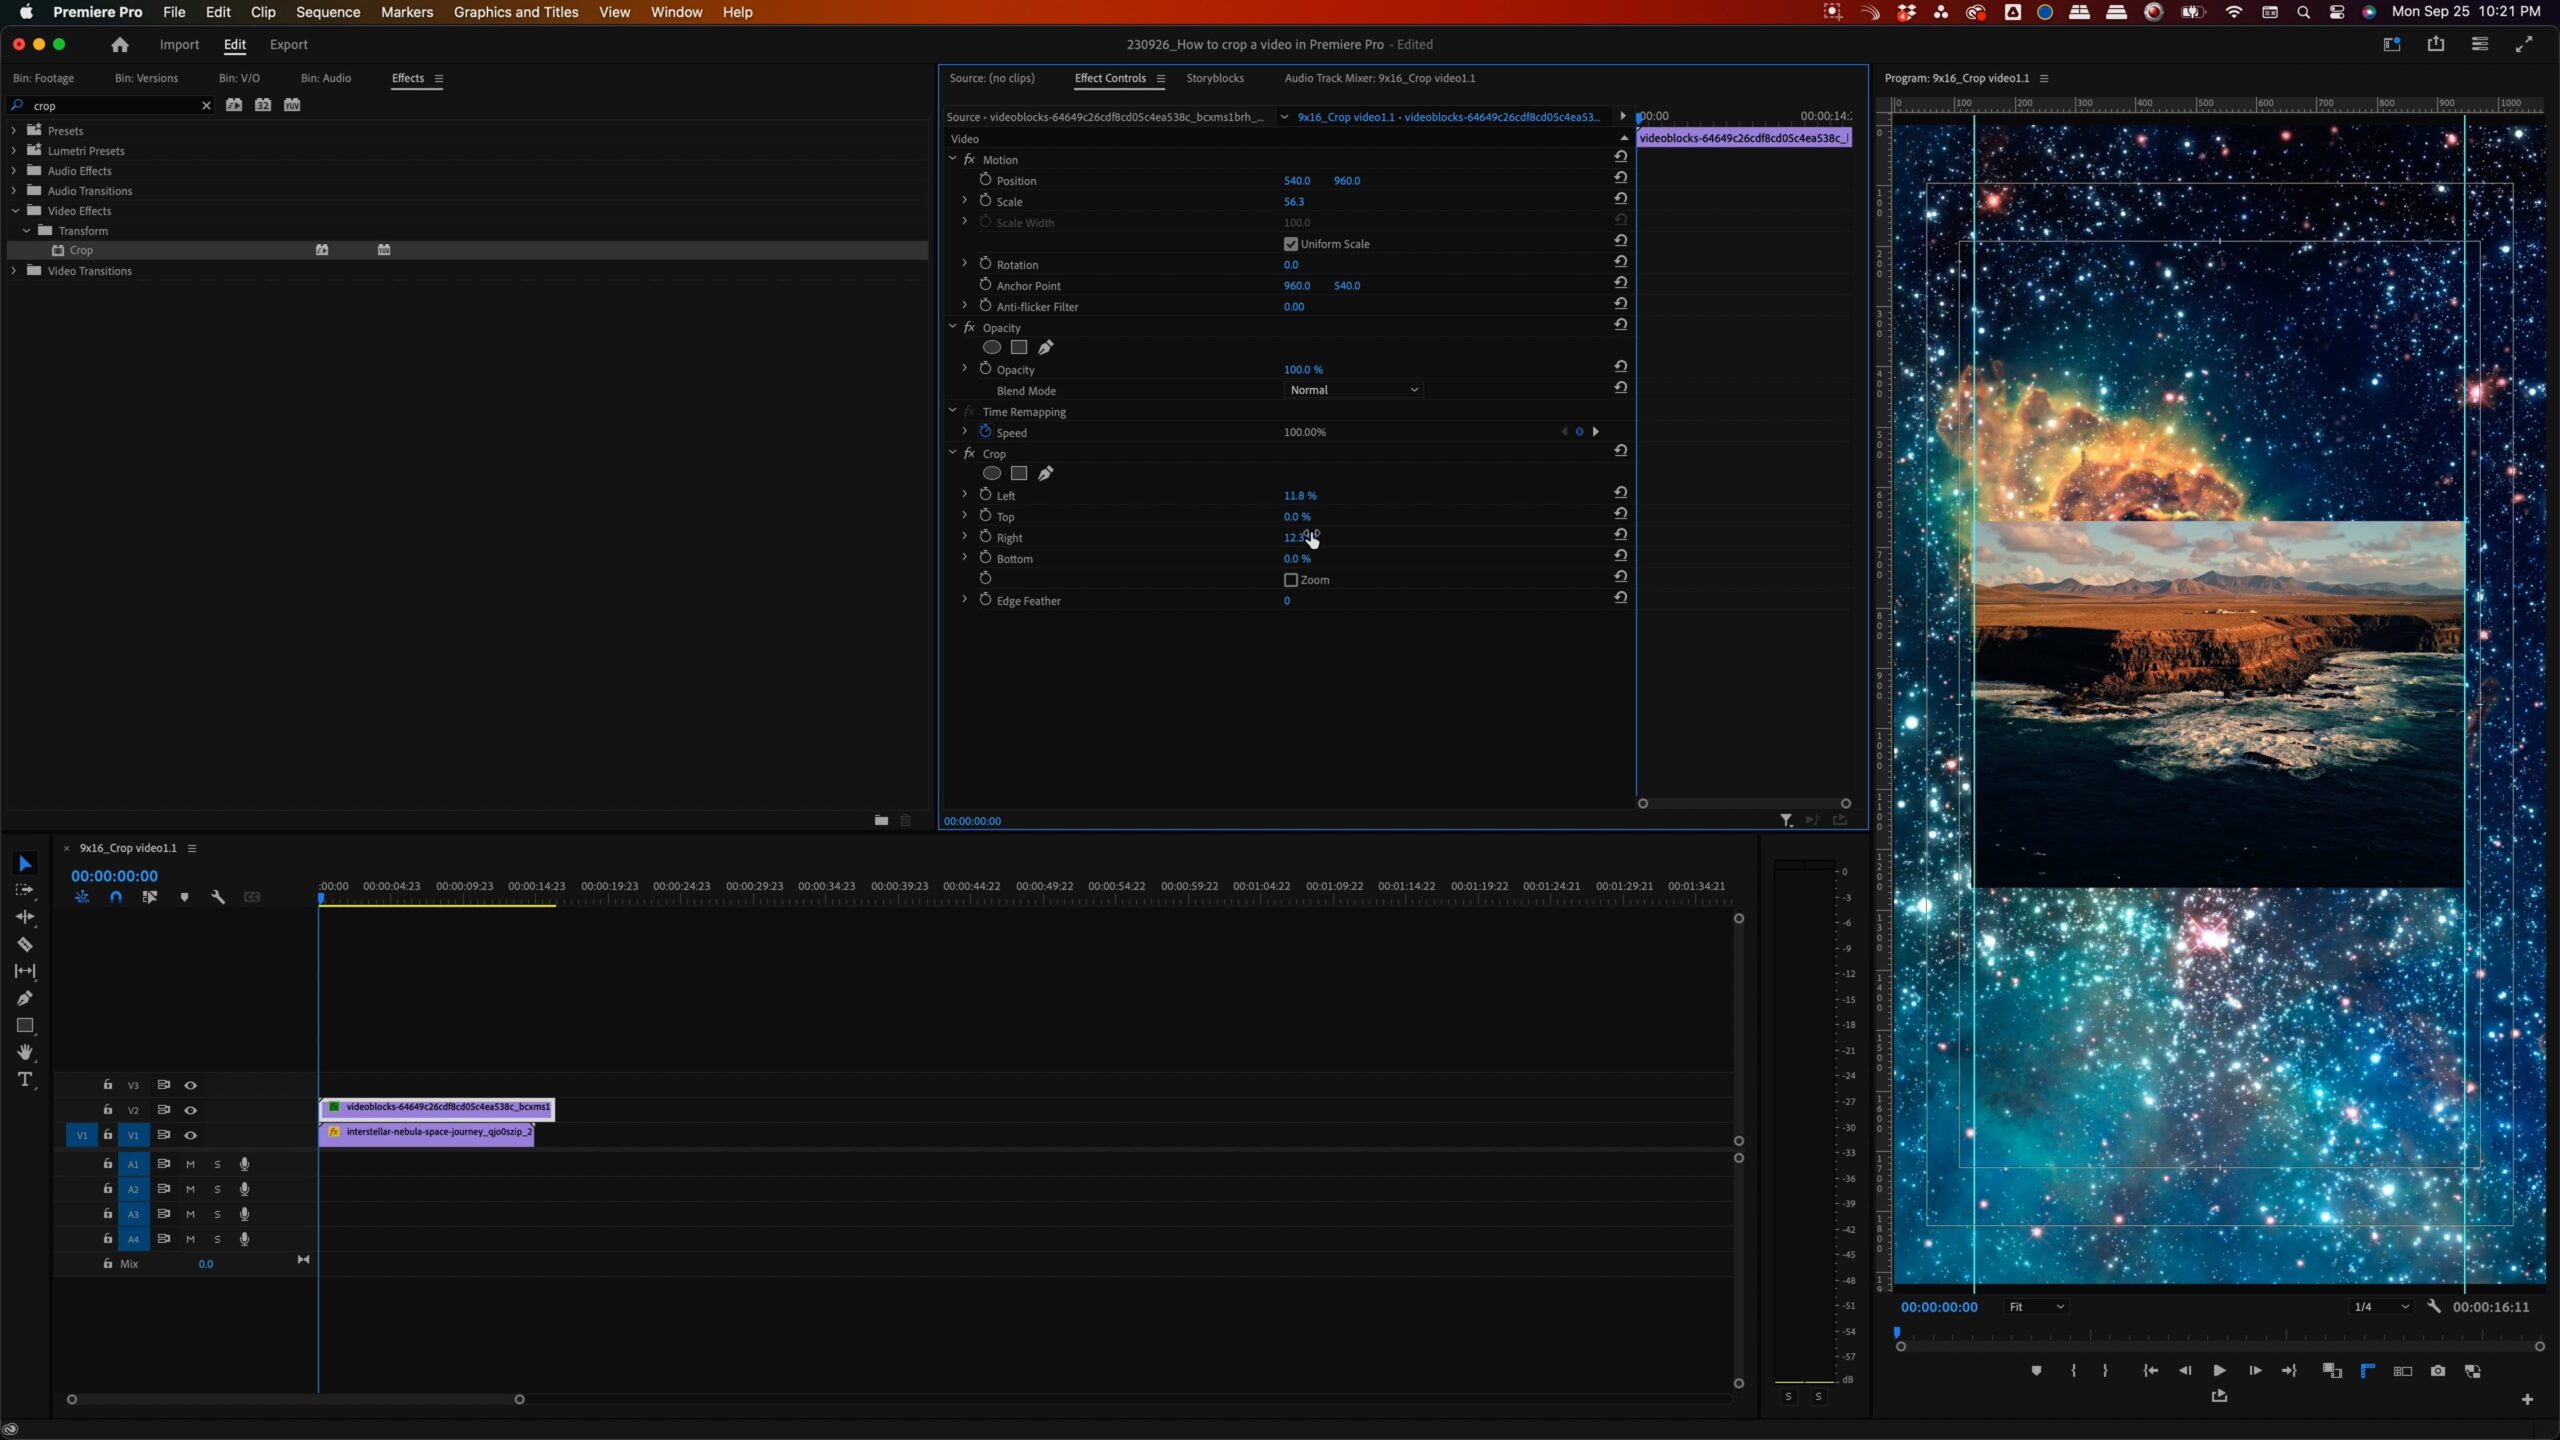Expand the Opacity section in Effect Controls
Image resolution: width=2560 pixels, height=1440 pixels.
pyautogui.click(x=951, y=327)
